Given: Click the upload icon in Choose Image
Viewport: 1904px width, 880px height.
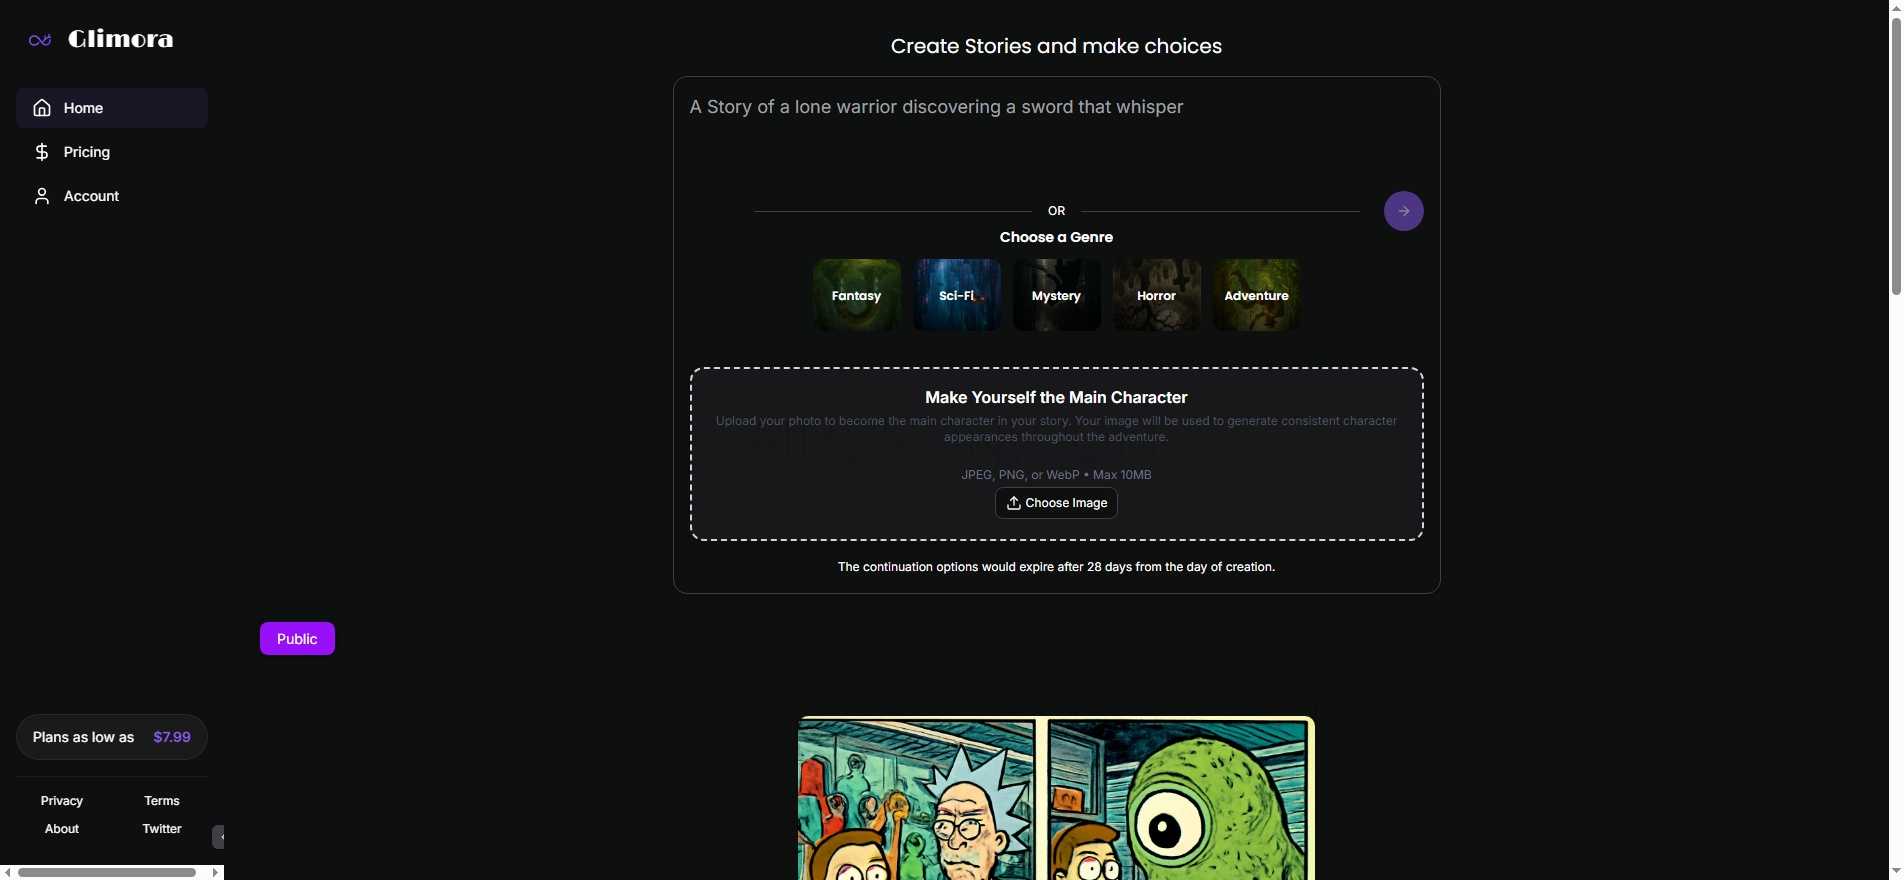Looking at the screenshot, I should [1013, 503].
